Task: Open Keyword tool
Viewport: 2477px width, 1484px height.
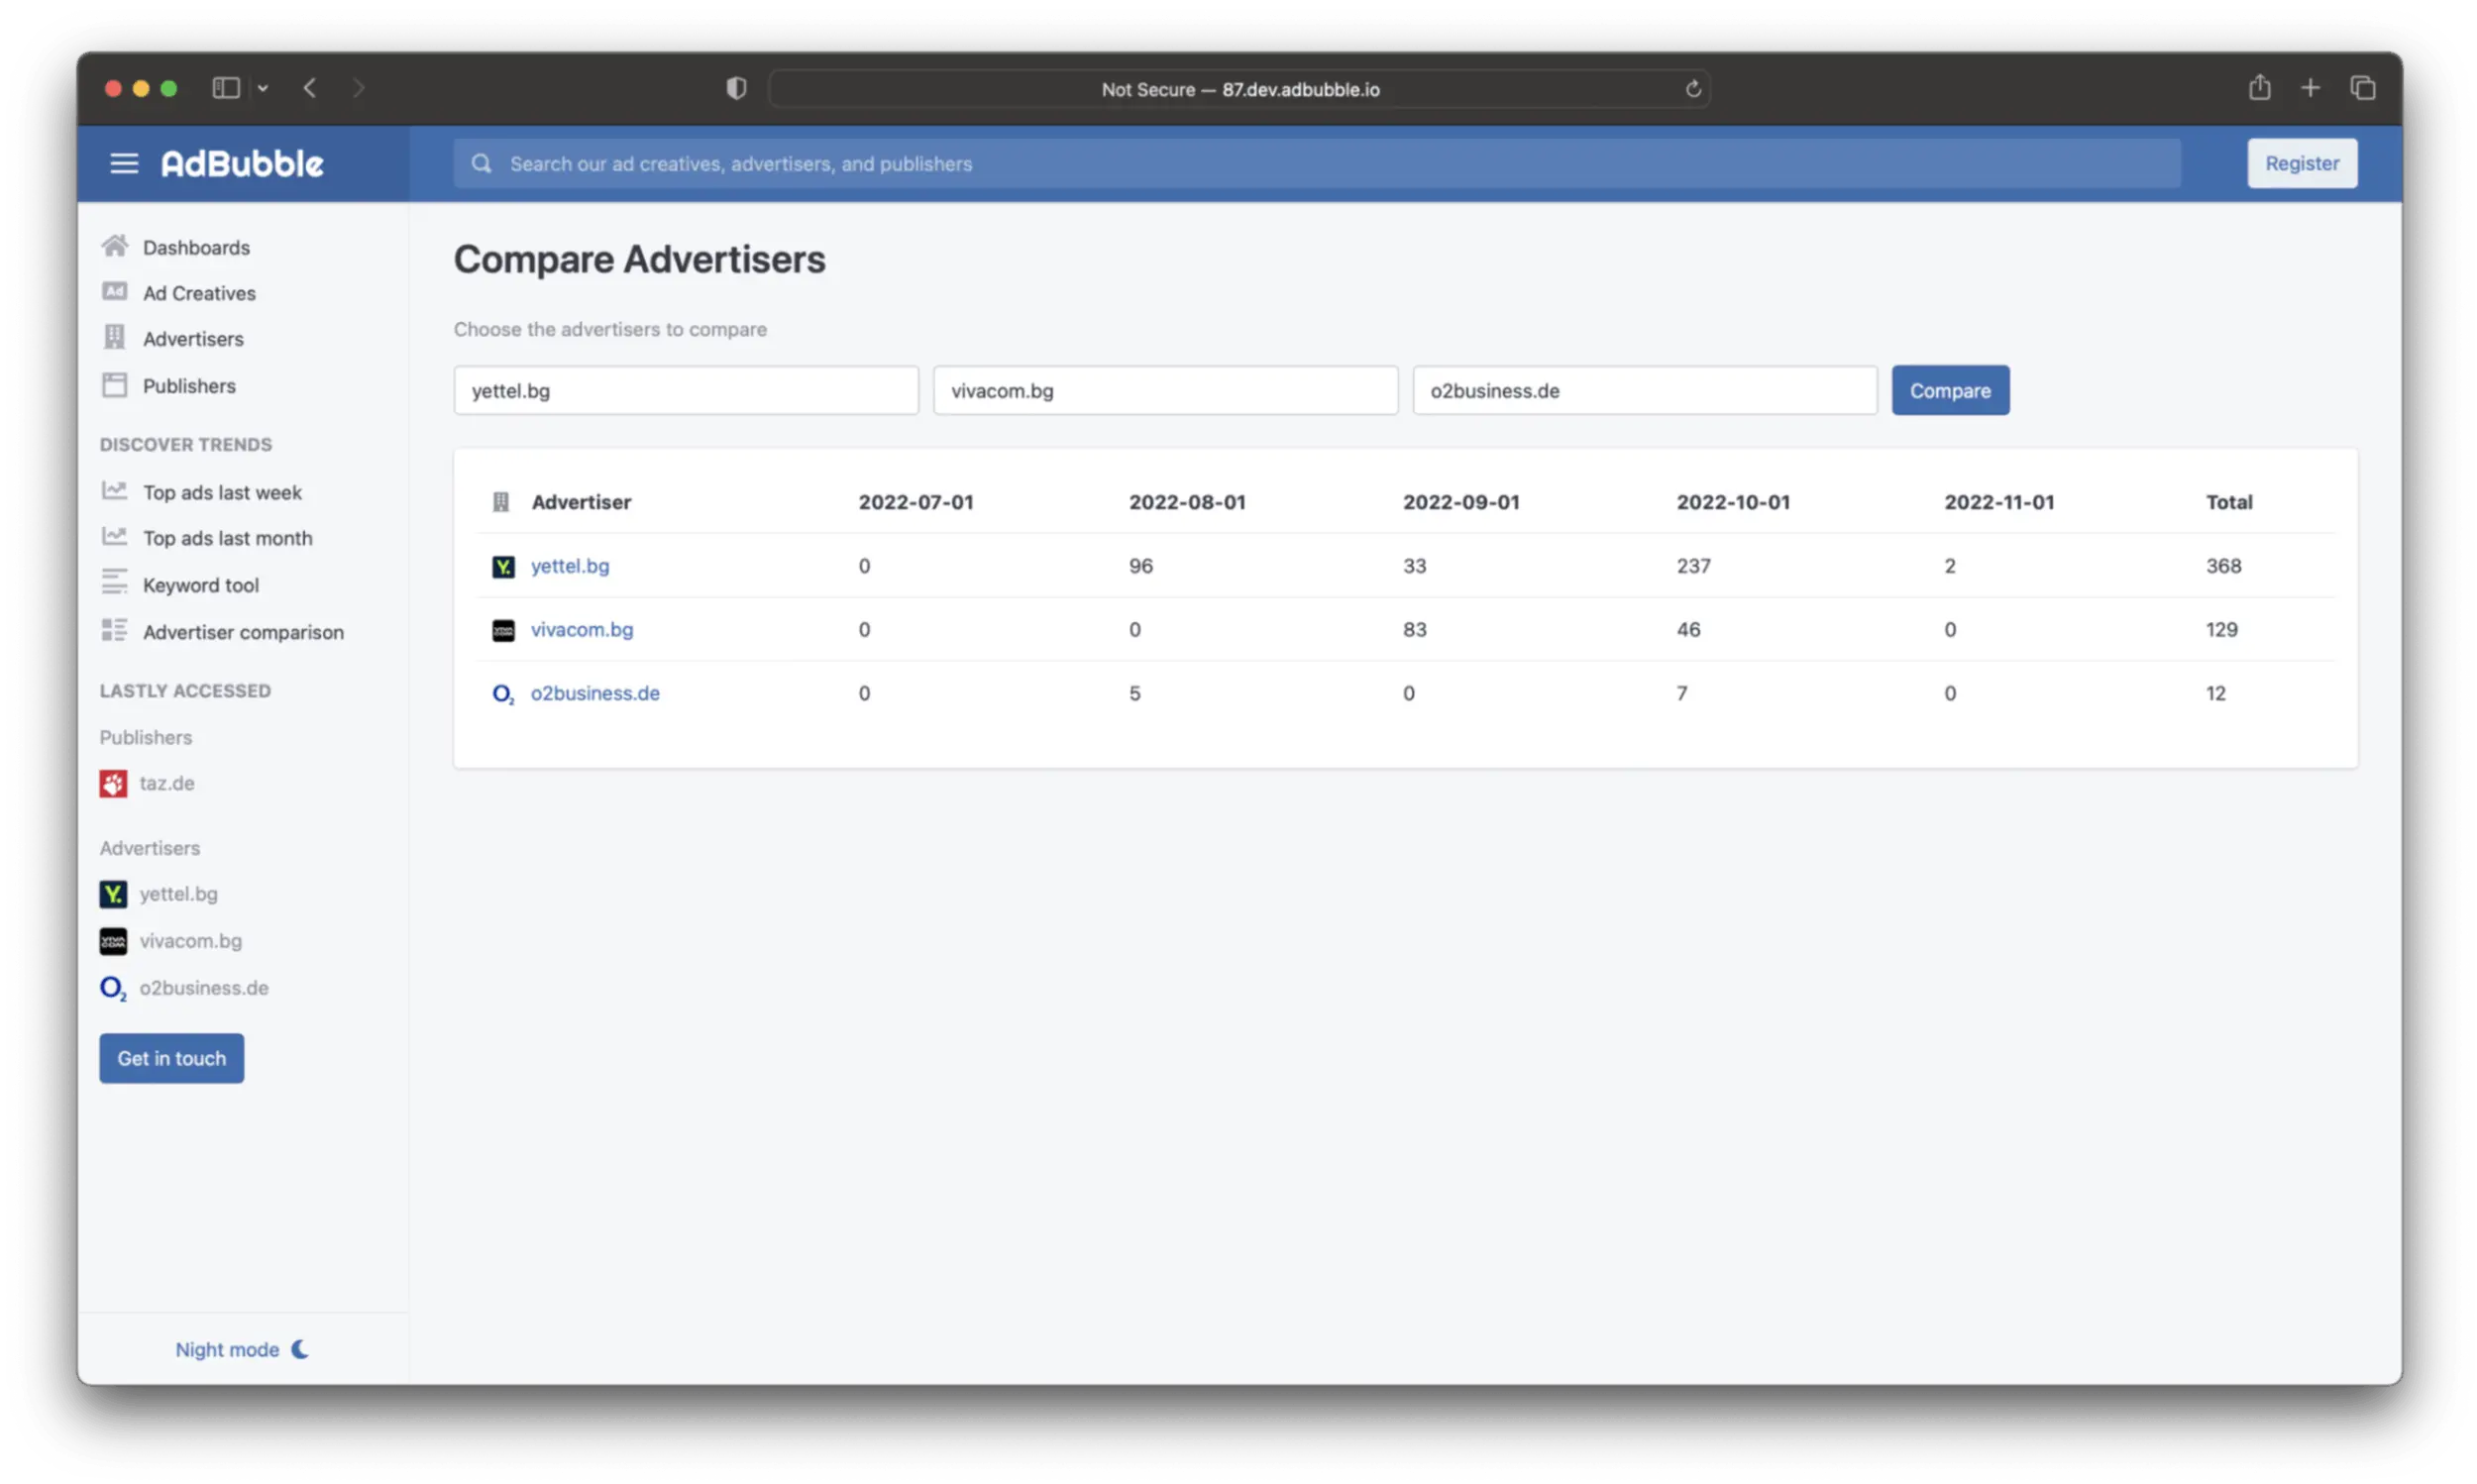Action: coord(200,585)
